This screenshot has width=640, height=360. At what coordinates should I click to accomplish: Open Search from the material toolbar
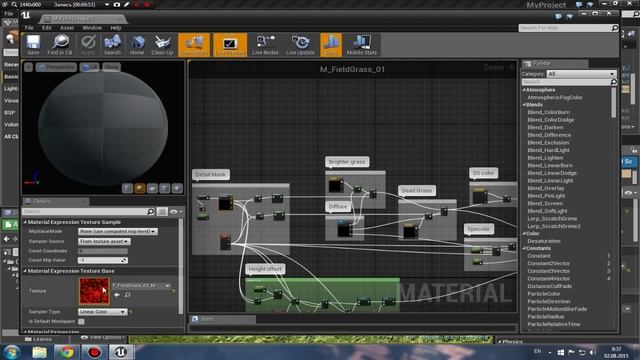click(x=112, y=44)
